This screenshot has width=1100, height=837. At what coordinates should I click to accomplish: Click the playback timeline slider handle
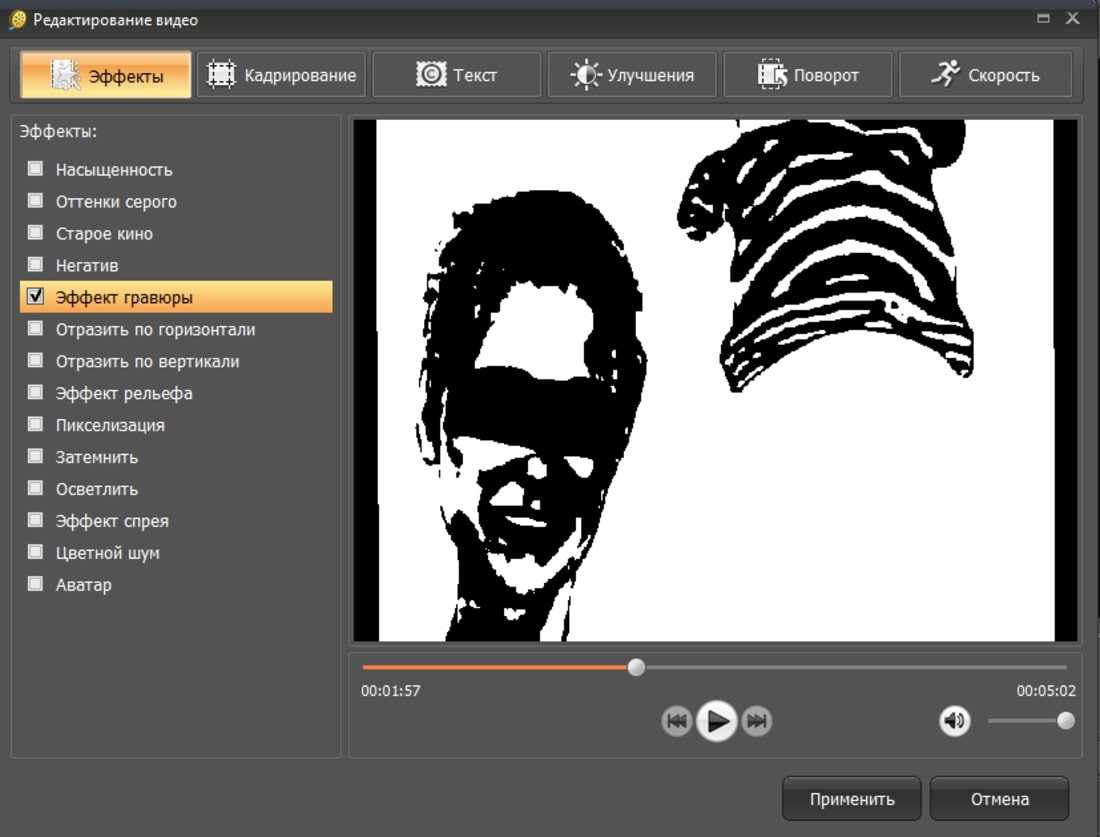click(636, 667)
